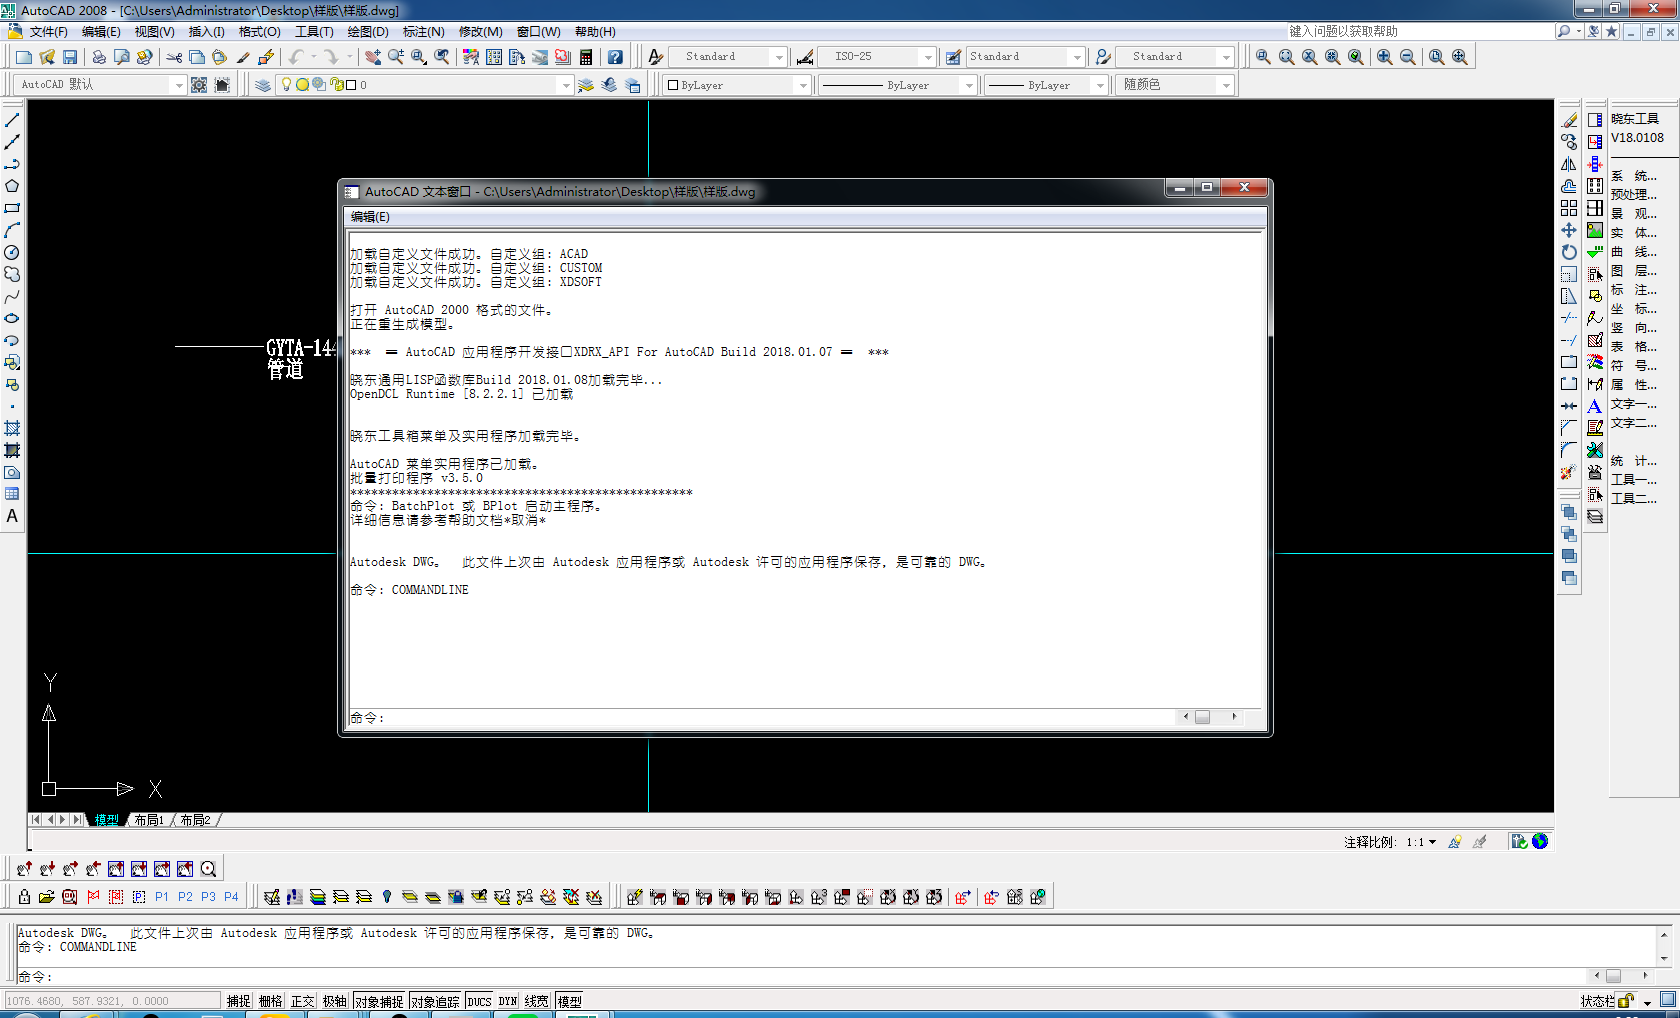Select the Polygon tool in the draw toolbar
Viewport: 1680px width, 1018px height.
12,186
